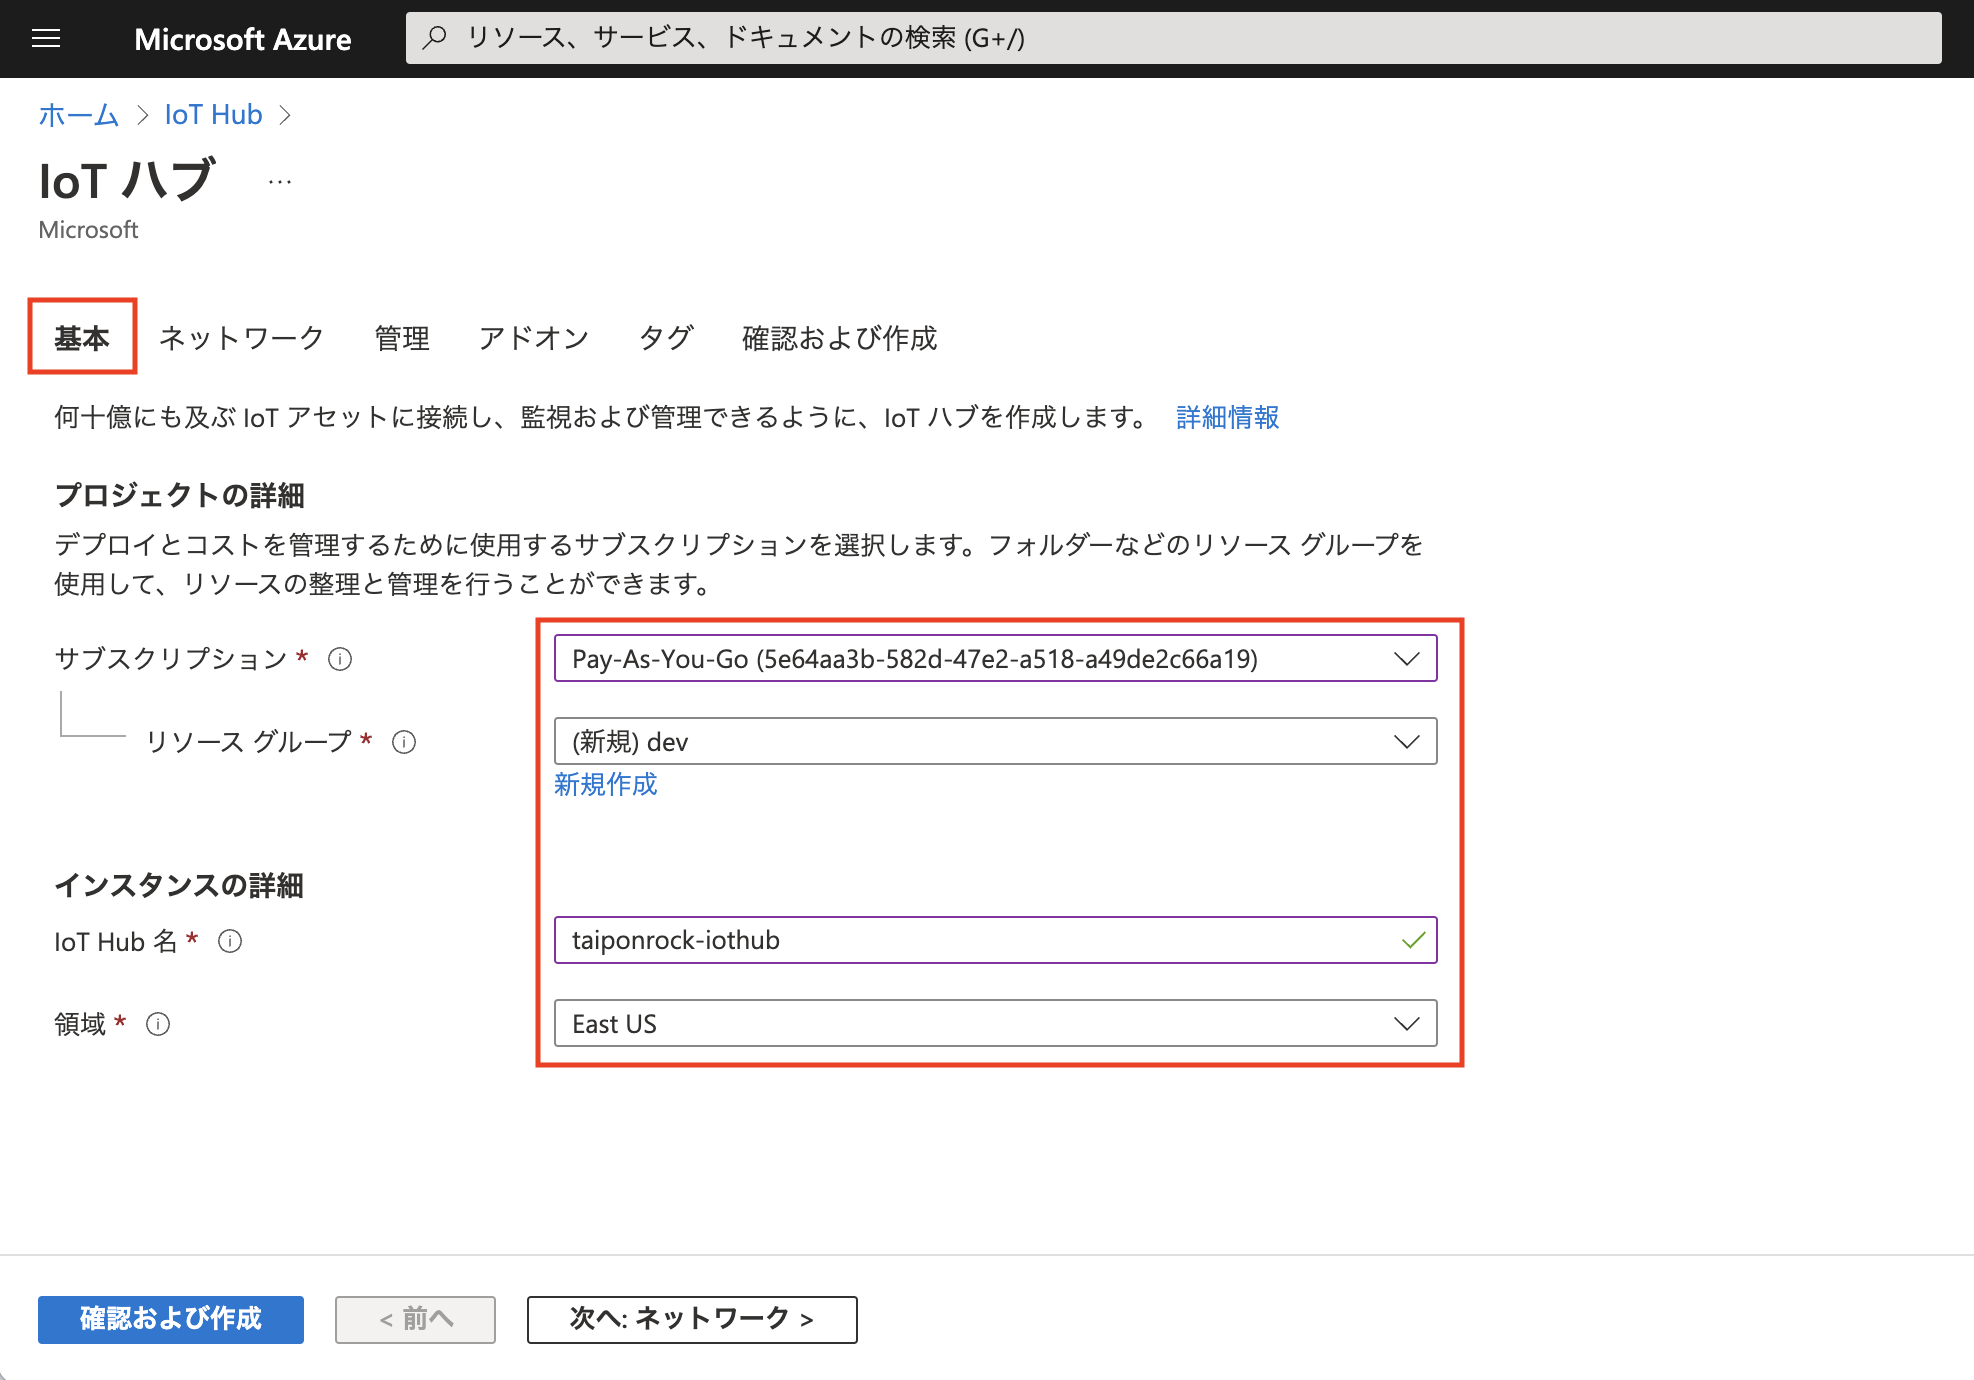The image size is (1974, 1380).
Task: Click the search magnifier icon
Action: pyautogui.click(x=435, y=38)
